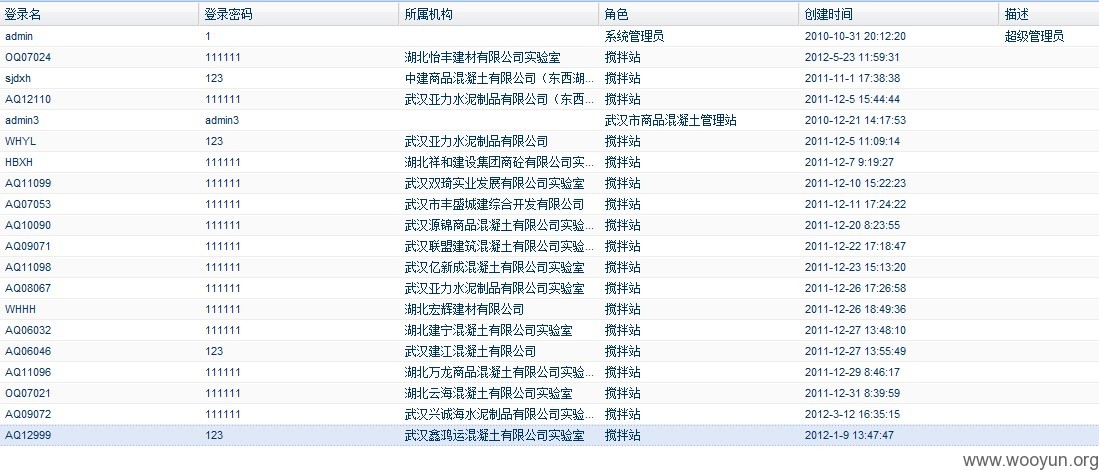Image resolution: width=1099 pixels, height=470 pixels.
Task: Click 武汉亚力水泥制品有限公司 in the WHYL row
Action: coord(476,141)
